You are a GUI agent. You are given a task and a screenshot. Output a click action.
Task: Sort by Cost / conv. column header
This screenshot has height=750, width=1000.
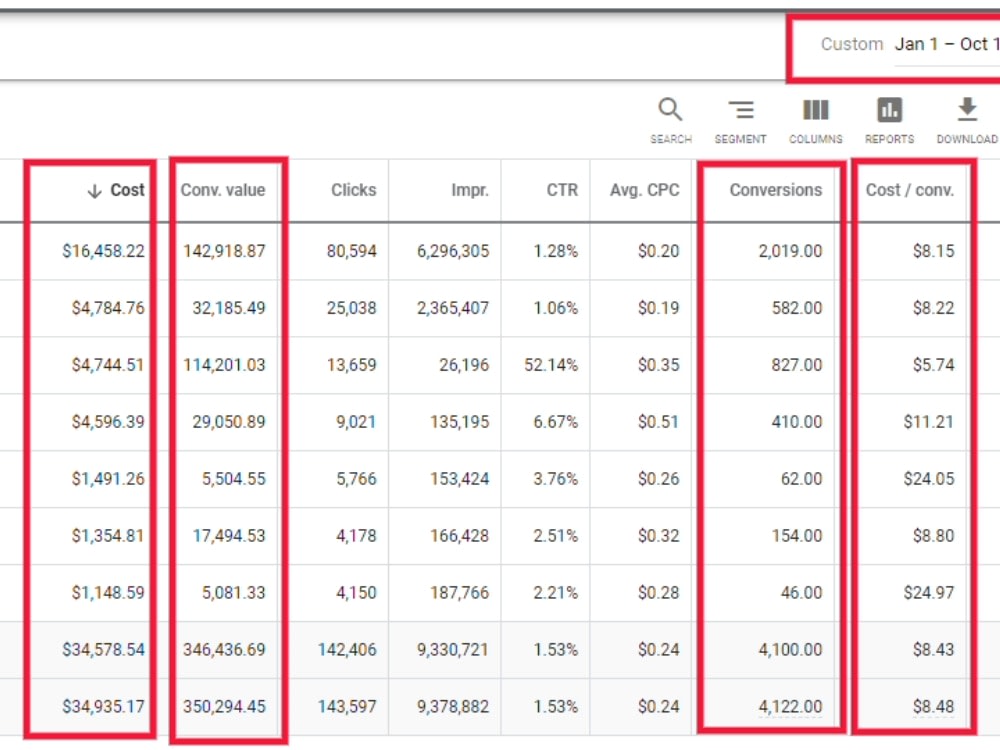coord(909,190)
